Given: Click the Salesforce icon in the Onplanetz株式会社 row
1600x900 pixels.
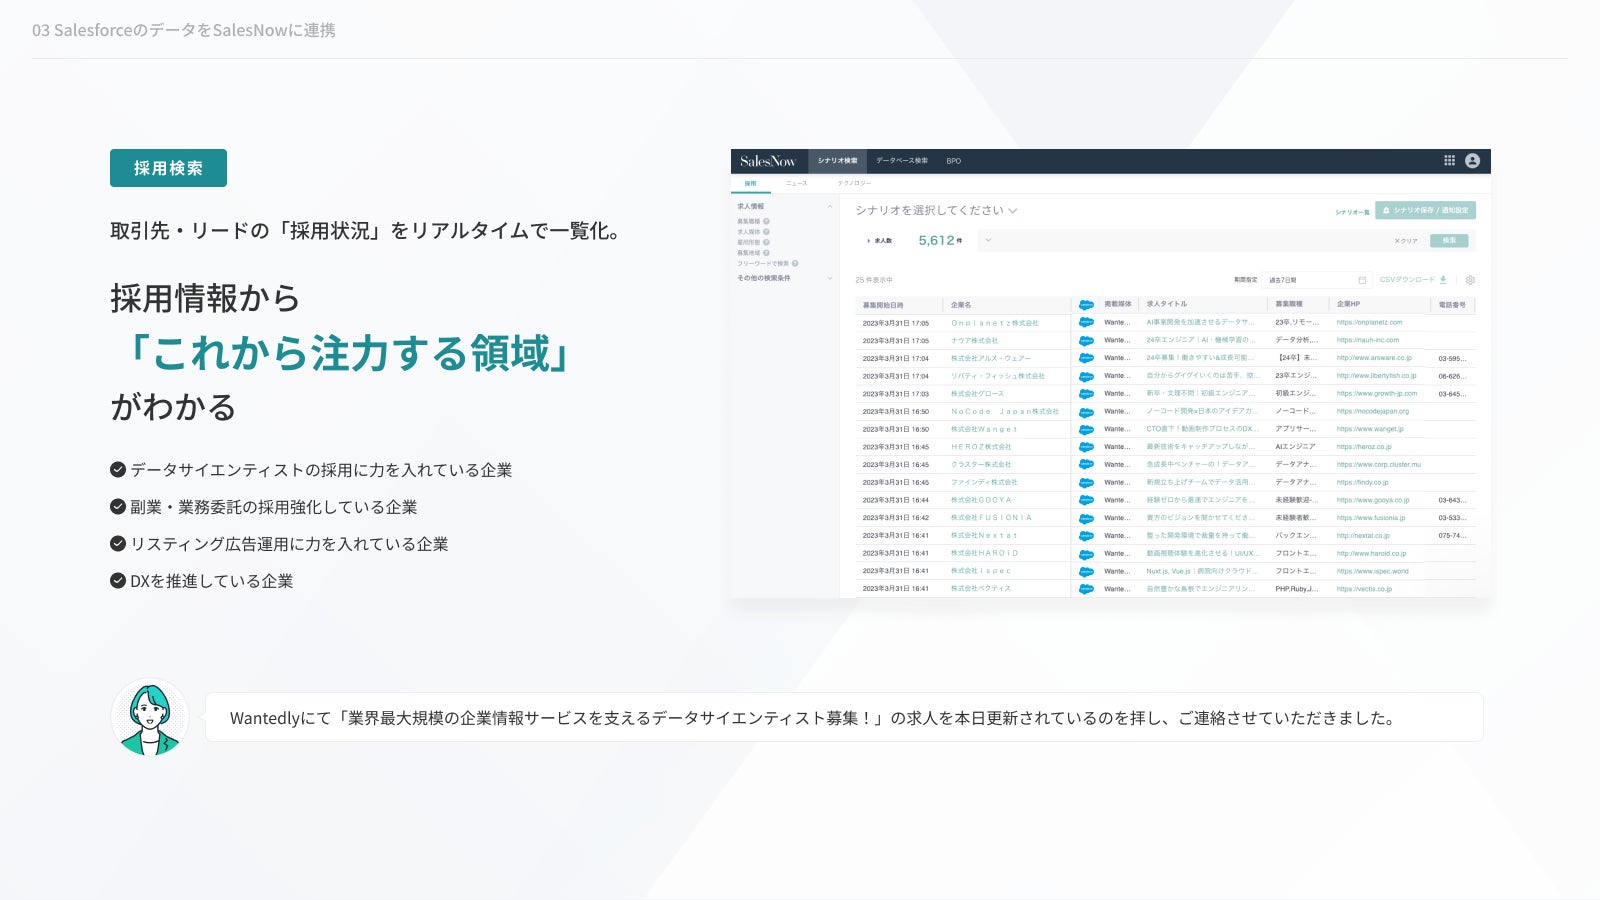Looking at the screenshot, I should click(x=1087, y=323).
